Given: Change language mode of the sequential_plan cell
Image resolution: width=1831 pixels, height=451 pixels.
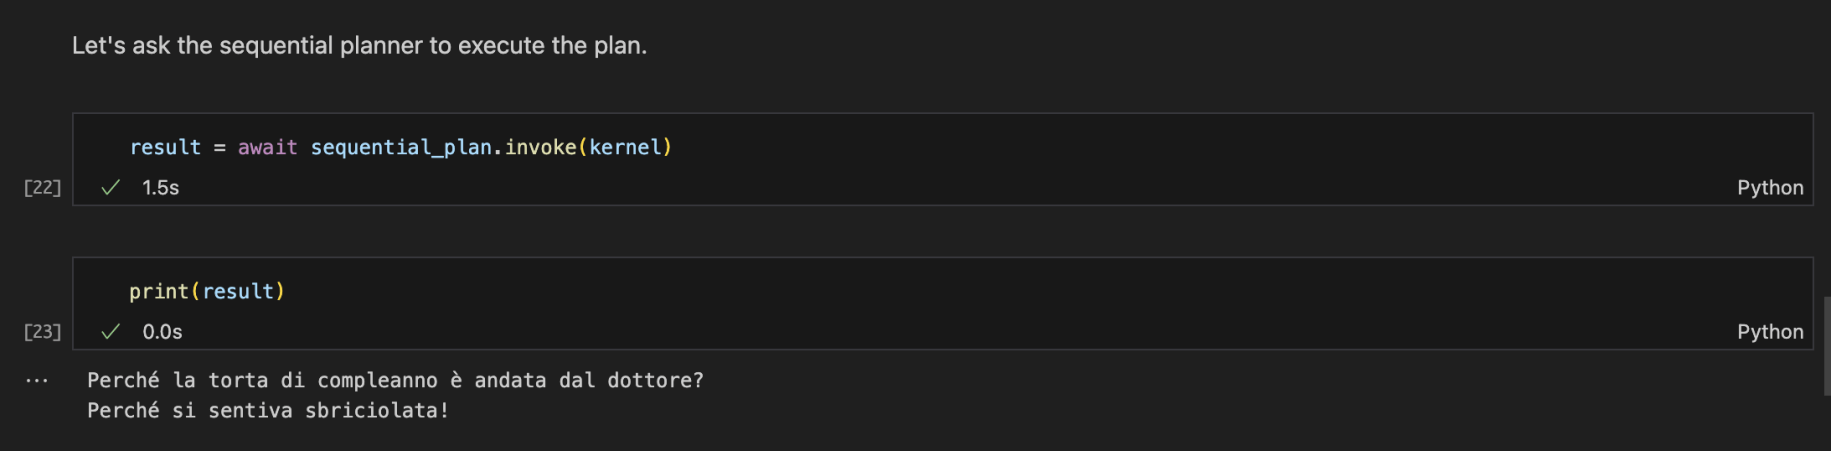Looking at the screenshot, I should [1769, 188].
